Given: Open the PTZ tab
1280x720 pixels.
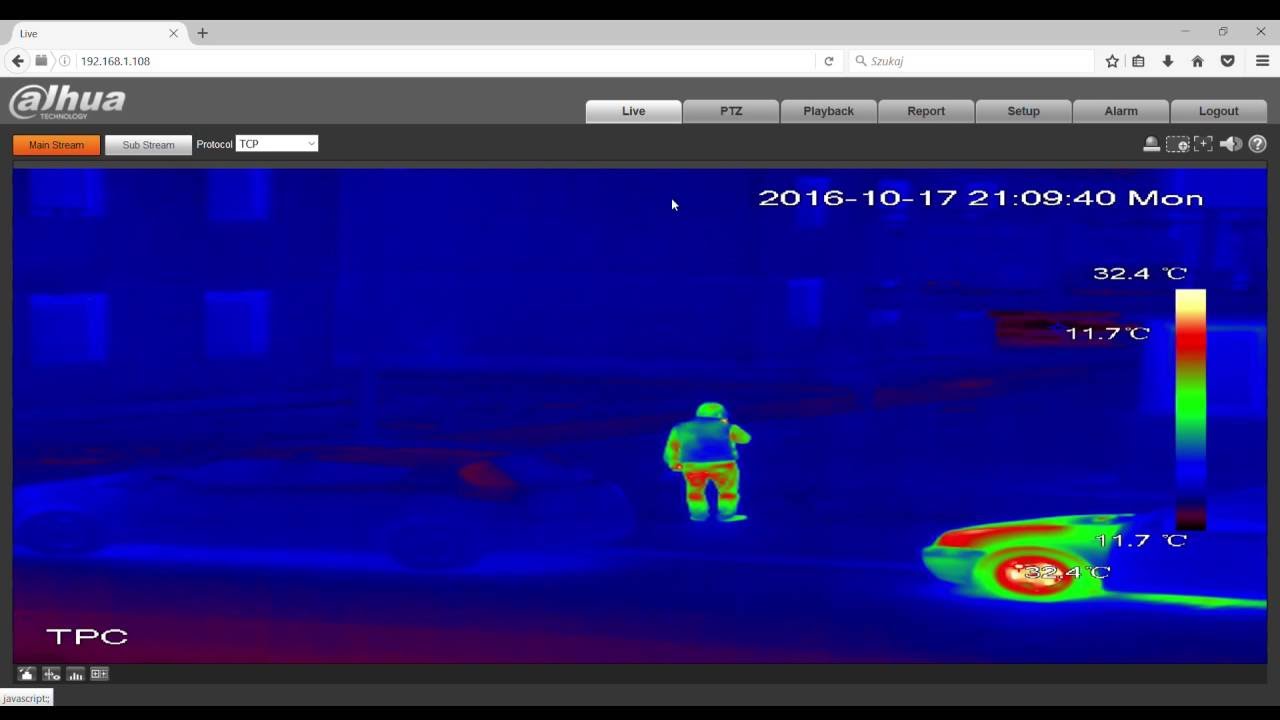Looking at the screenshot, I should [732, 111].
